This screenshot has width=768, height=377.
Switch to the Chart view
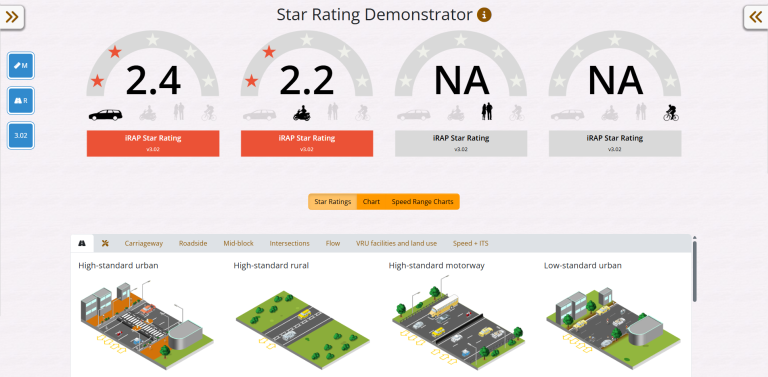(x=371, y=202)
